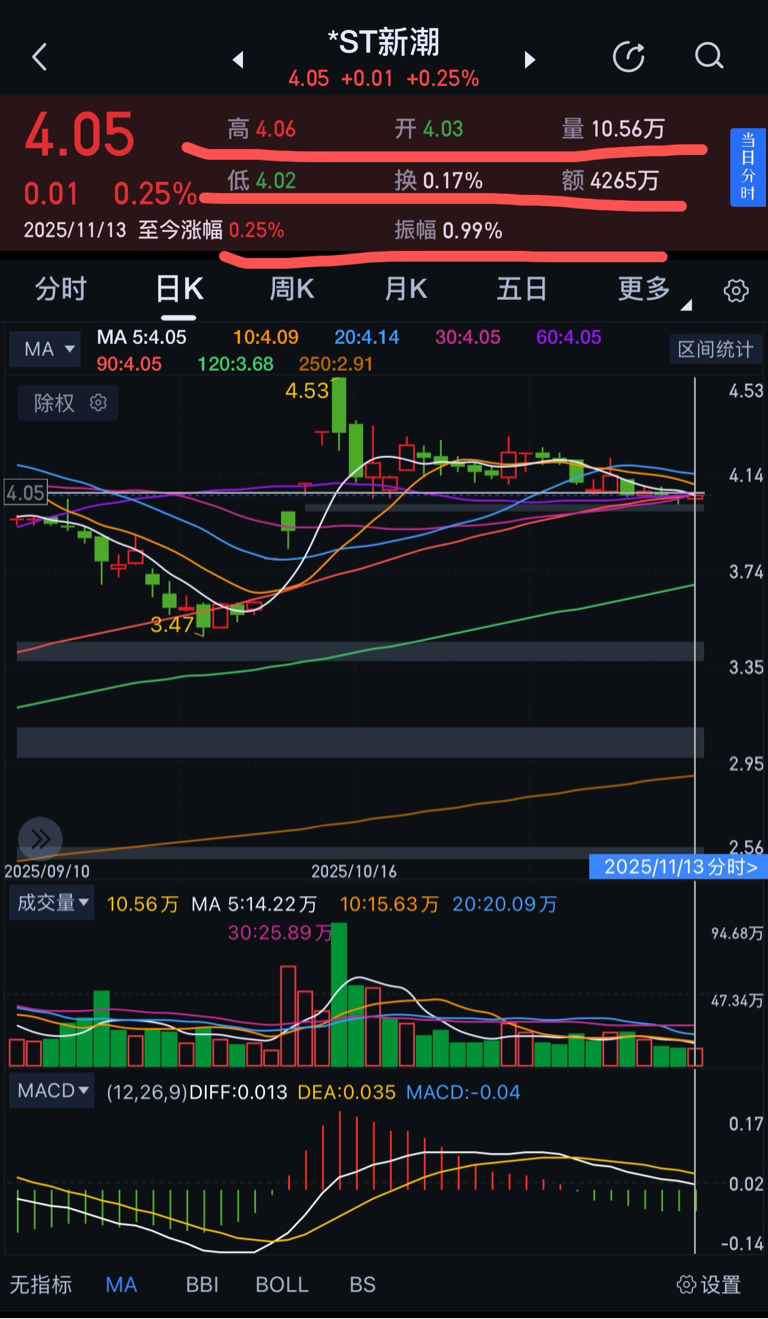Open the MACD indicator dropdown
768x1319 pixels.
[52, 1091]
